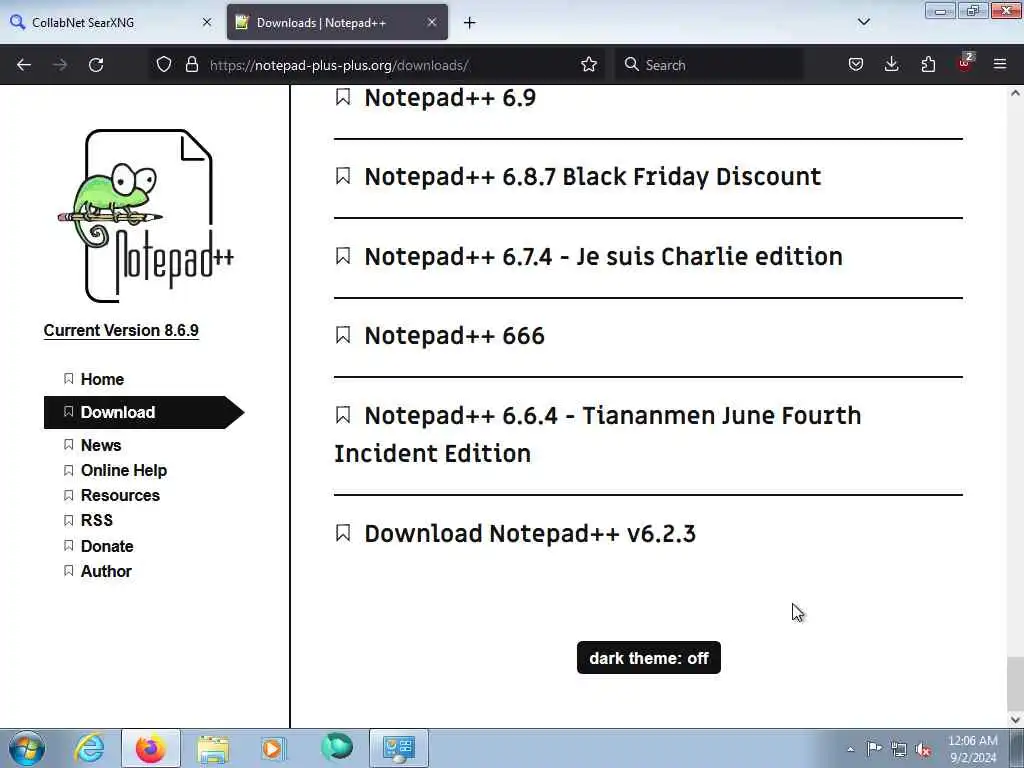Open the Extensions puzzle-piece menu

928,65
